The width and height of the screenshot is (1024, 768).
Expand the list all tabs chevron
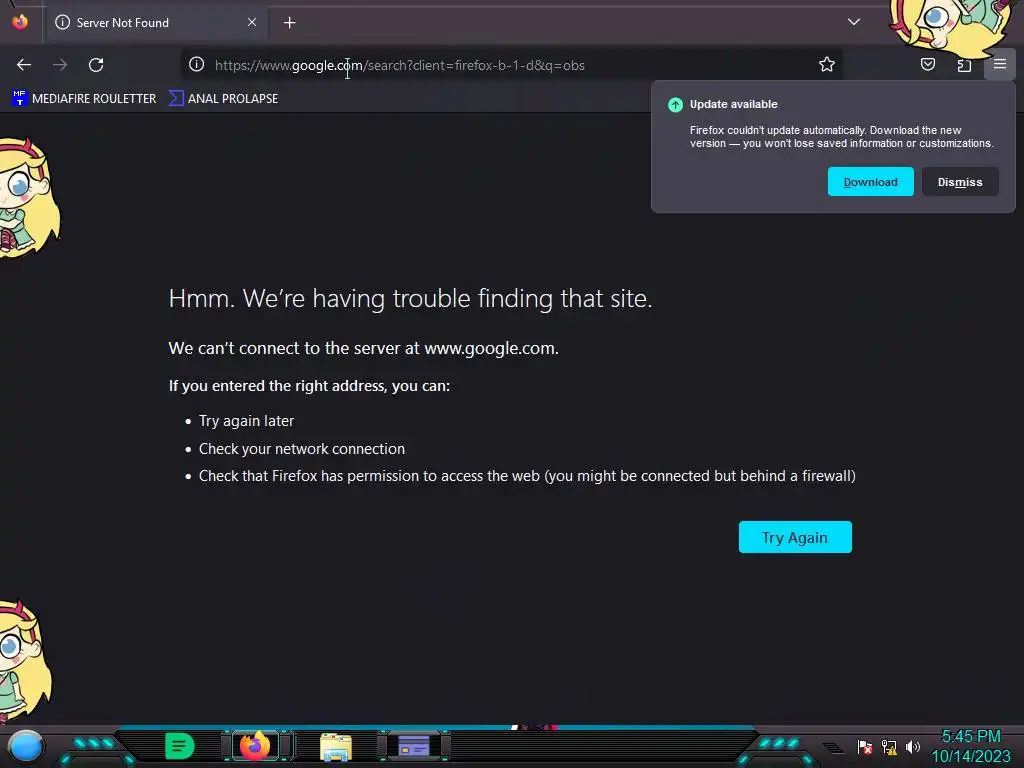coord(854,22)
